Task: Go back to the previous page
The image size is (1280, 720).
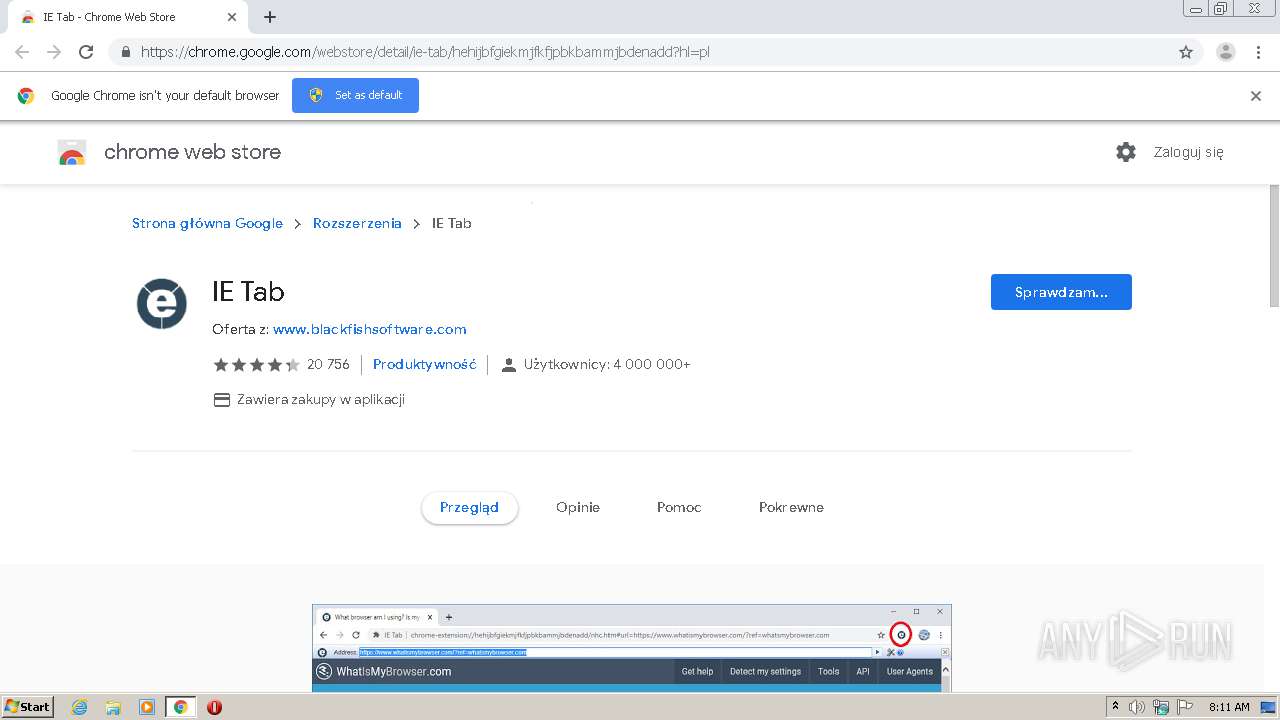Action: tap(22, 52)
